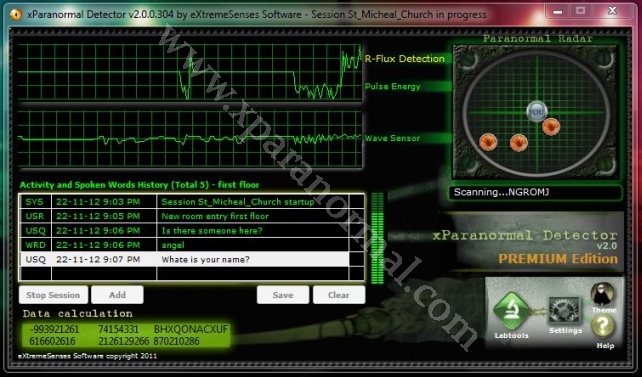The image size is (642, 377).
Task: Click the Add button
Action: click(x=117, y=295)
